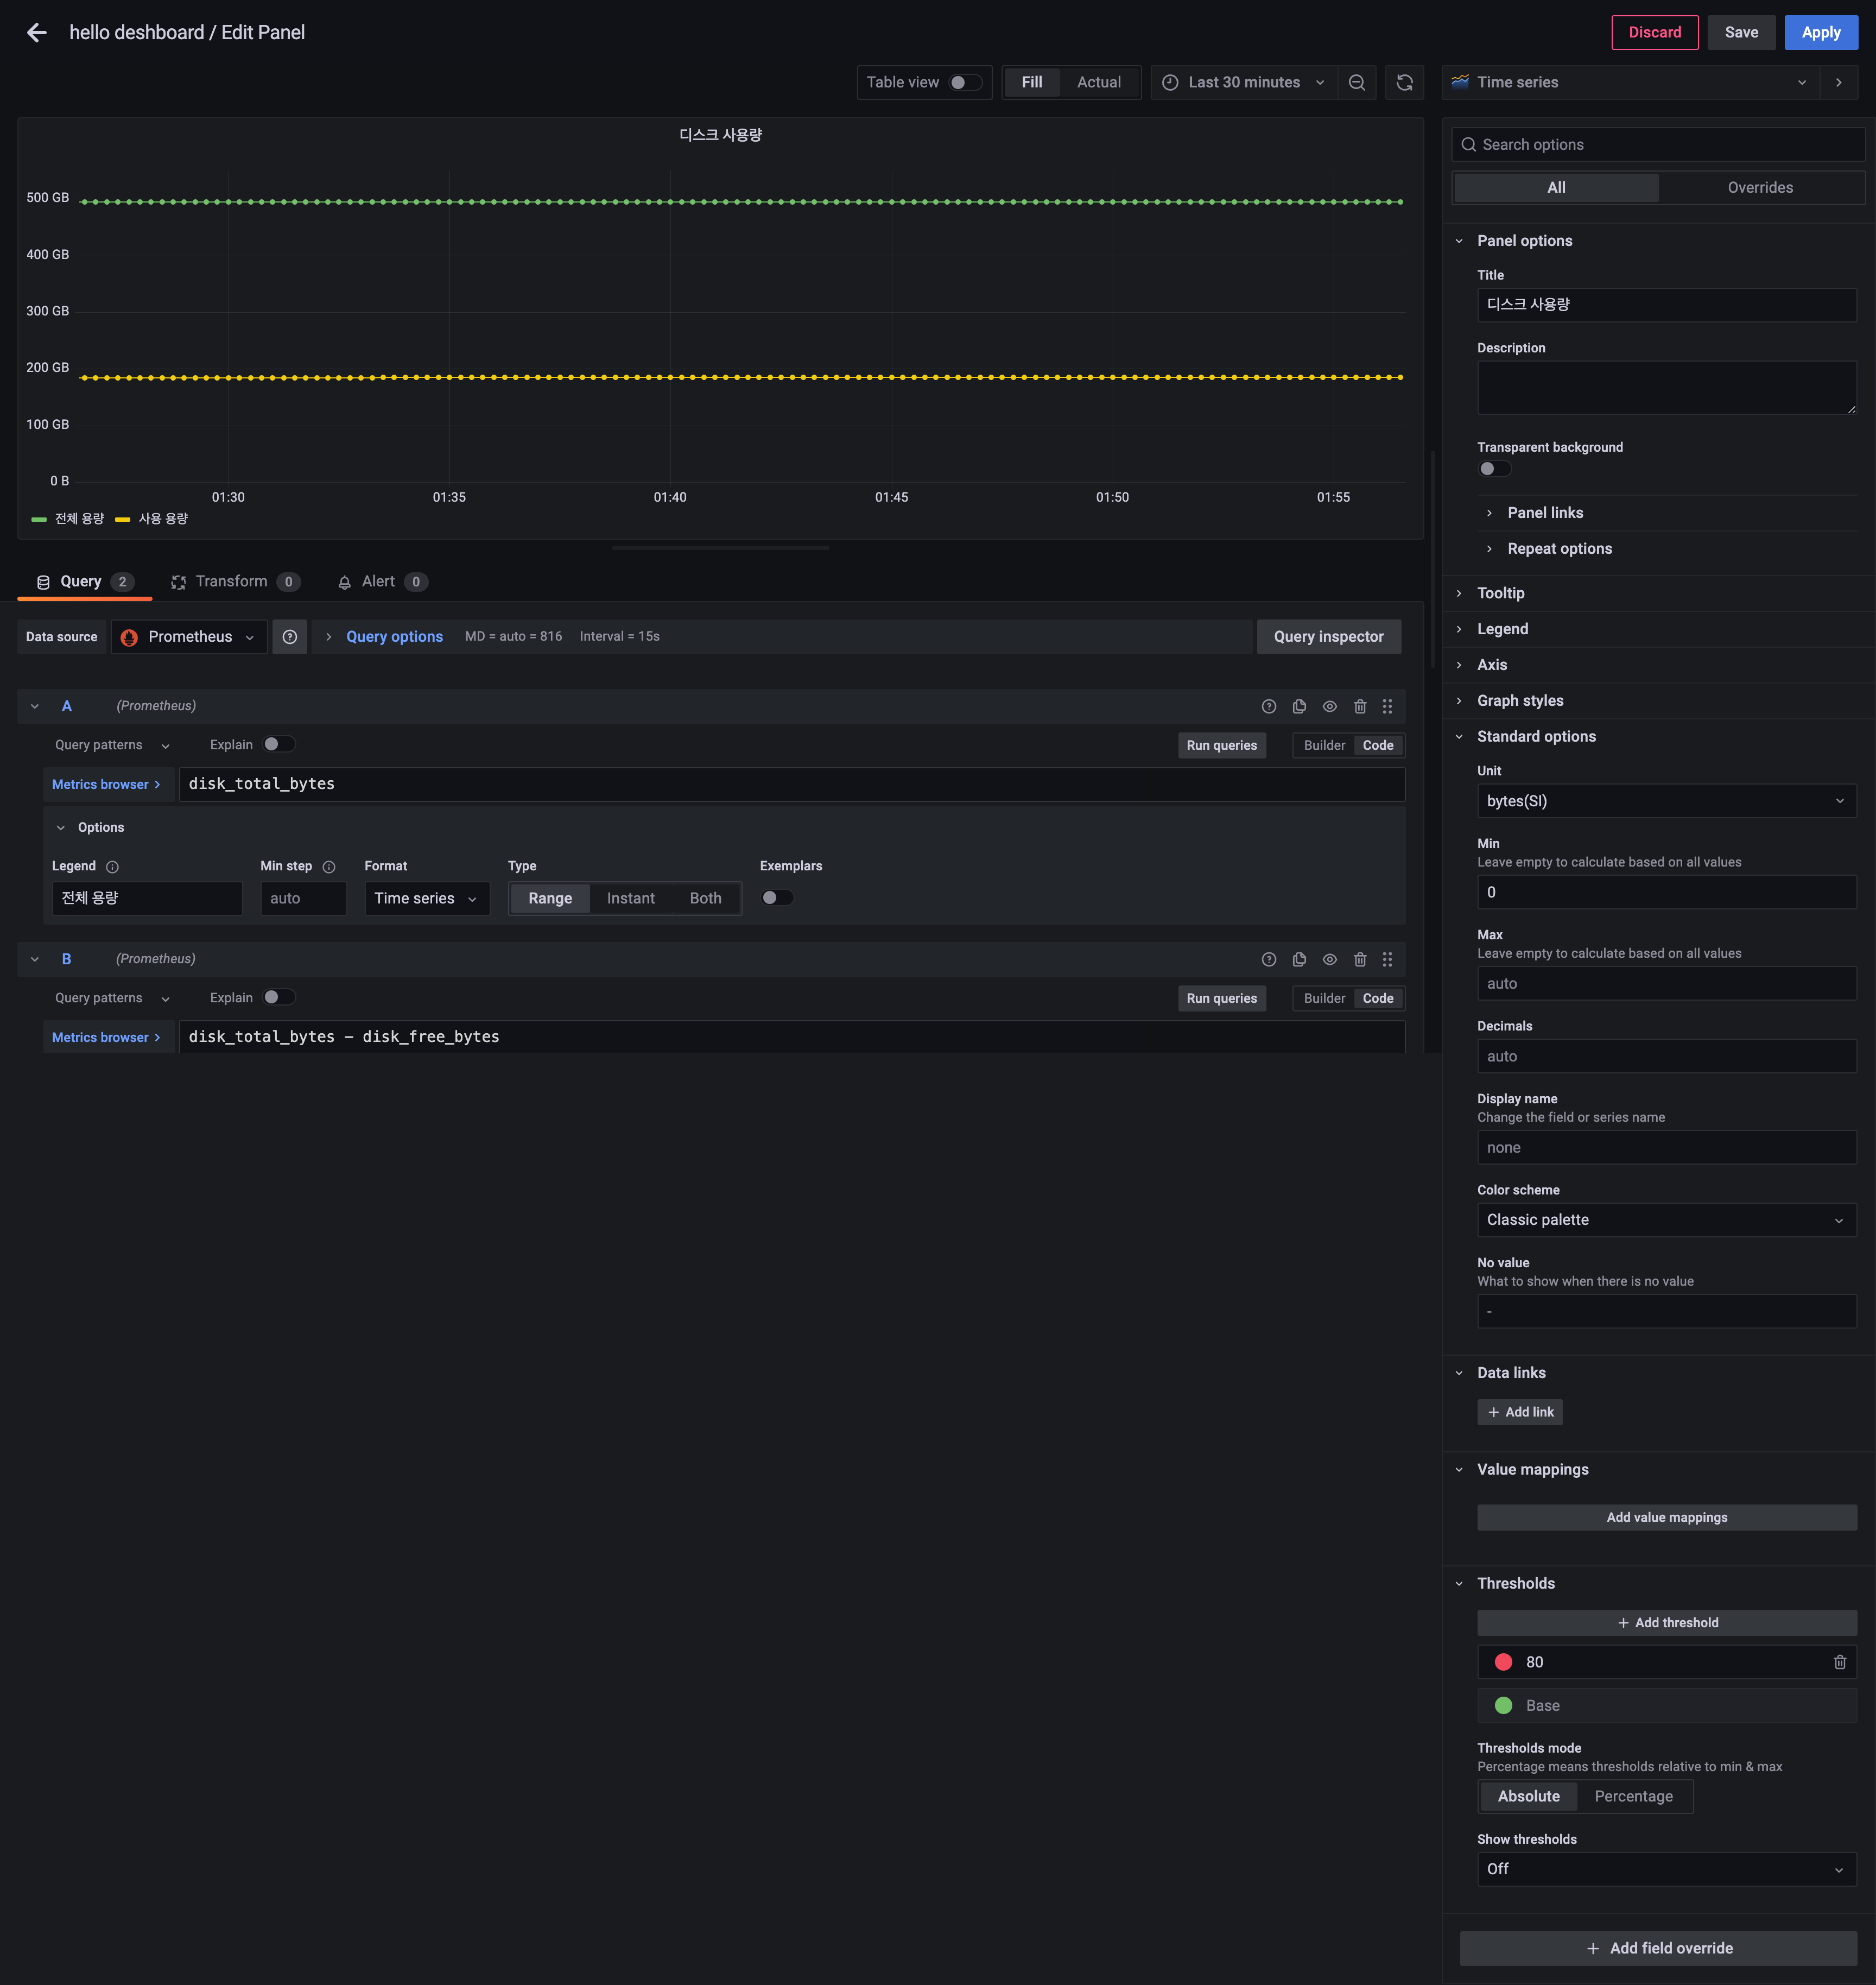Open data source help icon next to Prometheus
Image resolution: width=1876 pixels, height=1985 pixels.
[x=289, y=637]
